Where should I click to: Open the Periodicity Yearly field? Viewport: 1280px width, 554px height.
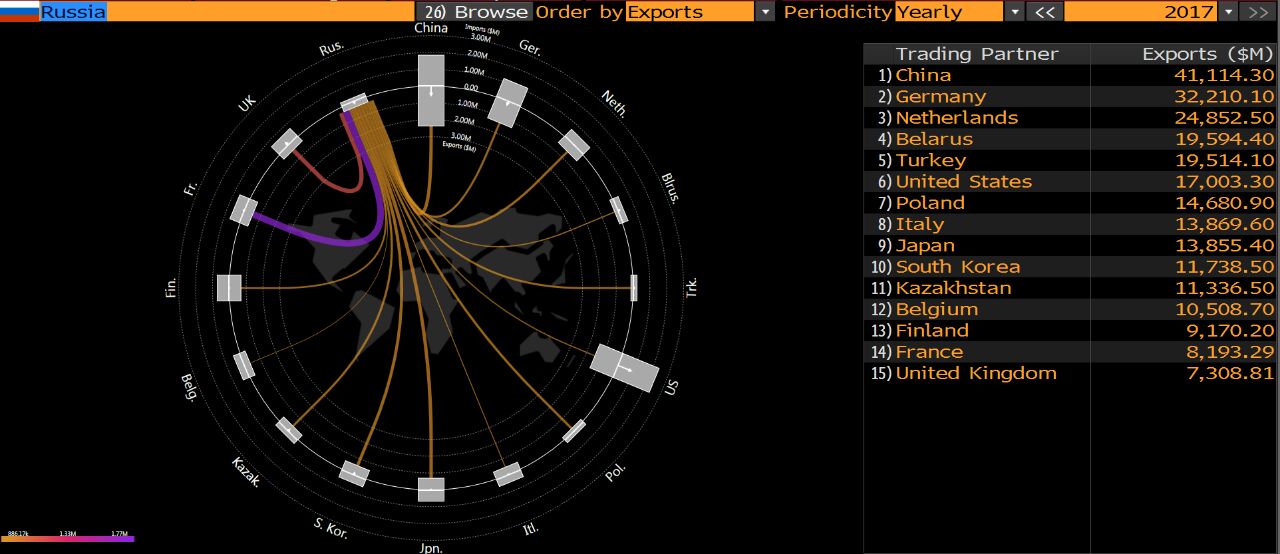point(948,12)
